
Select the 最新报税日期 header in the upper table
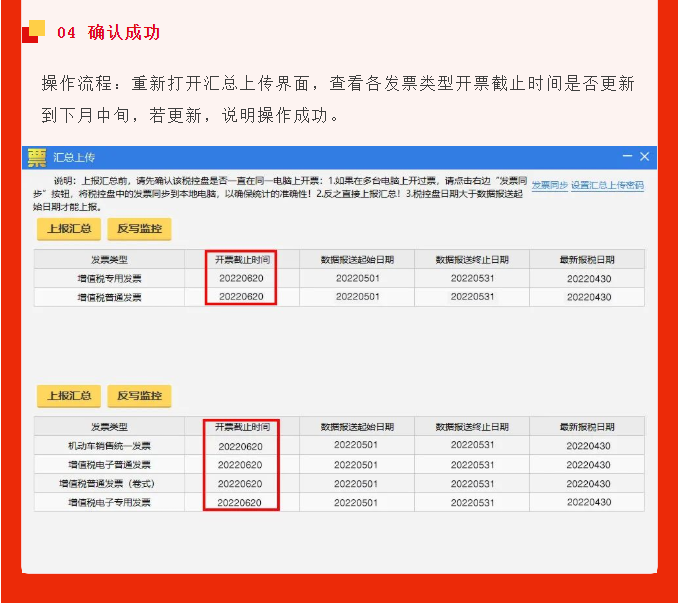click(587, 260)
